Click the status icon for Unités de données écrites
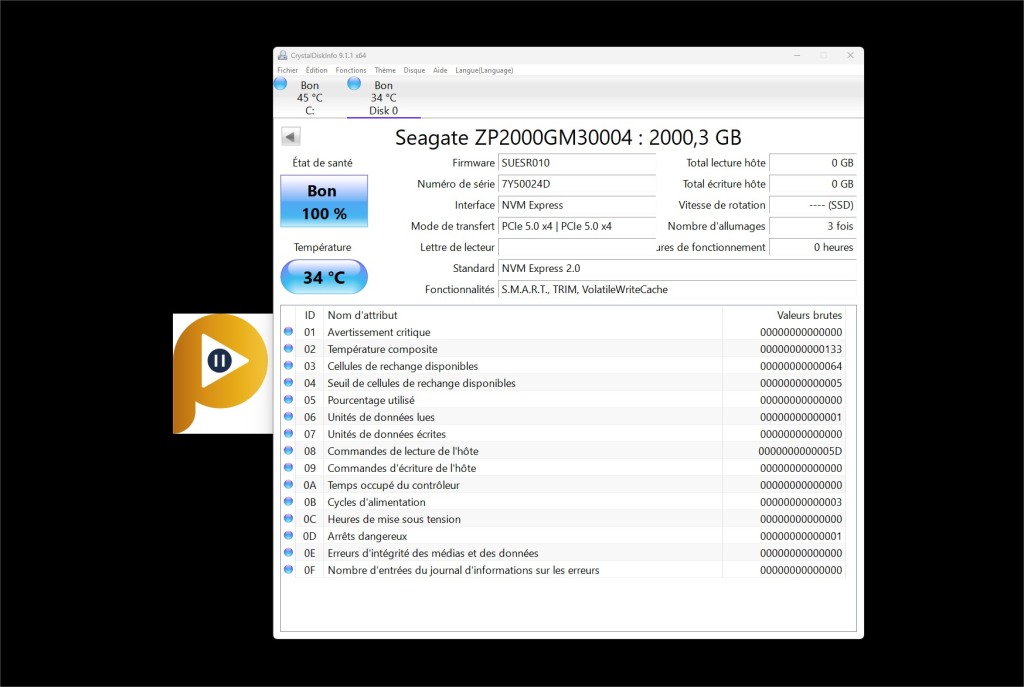The image size is (1024, 687). [289, 434]
